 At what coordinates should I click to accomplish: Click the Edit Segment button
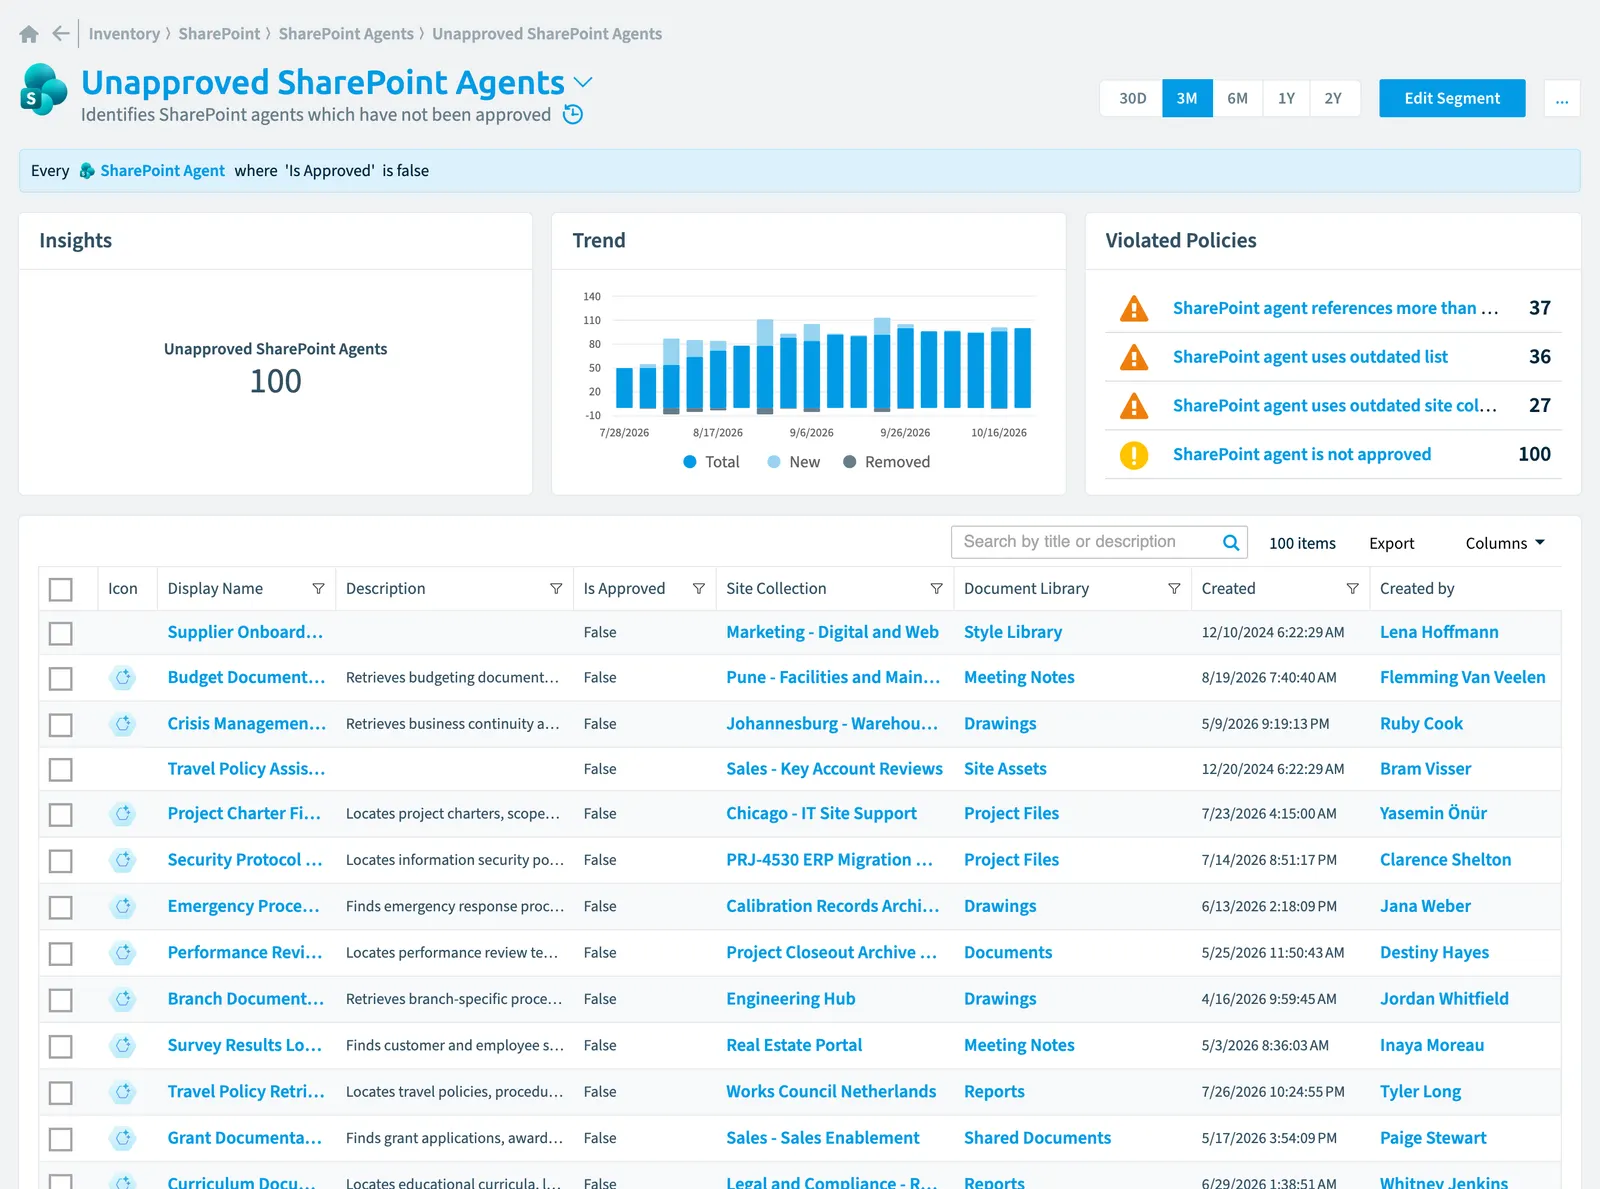[x=1452, y=98]
